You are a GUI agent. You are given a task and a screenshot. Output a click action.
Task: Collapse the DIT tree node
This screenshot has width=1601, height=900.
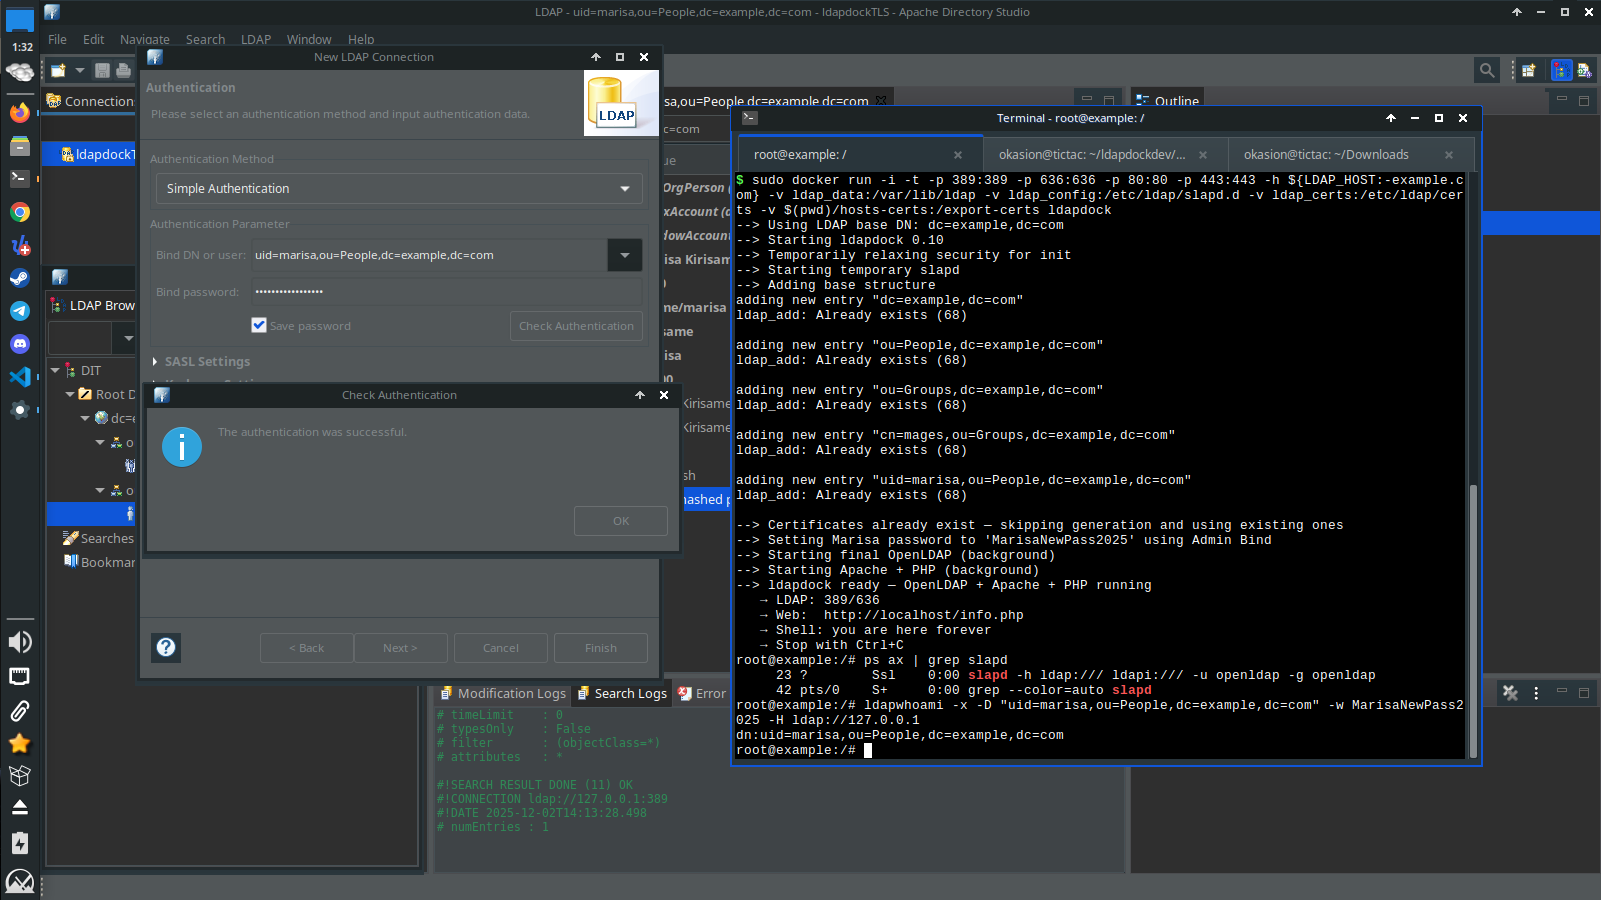click(55, 370)
